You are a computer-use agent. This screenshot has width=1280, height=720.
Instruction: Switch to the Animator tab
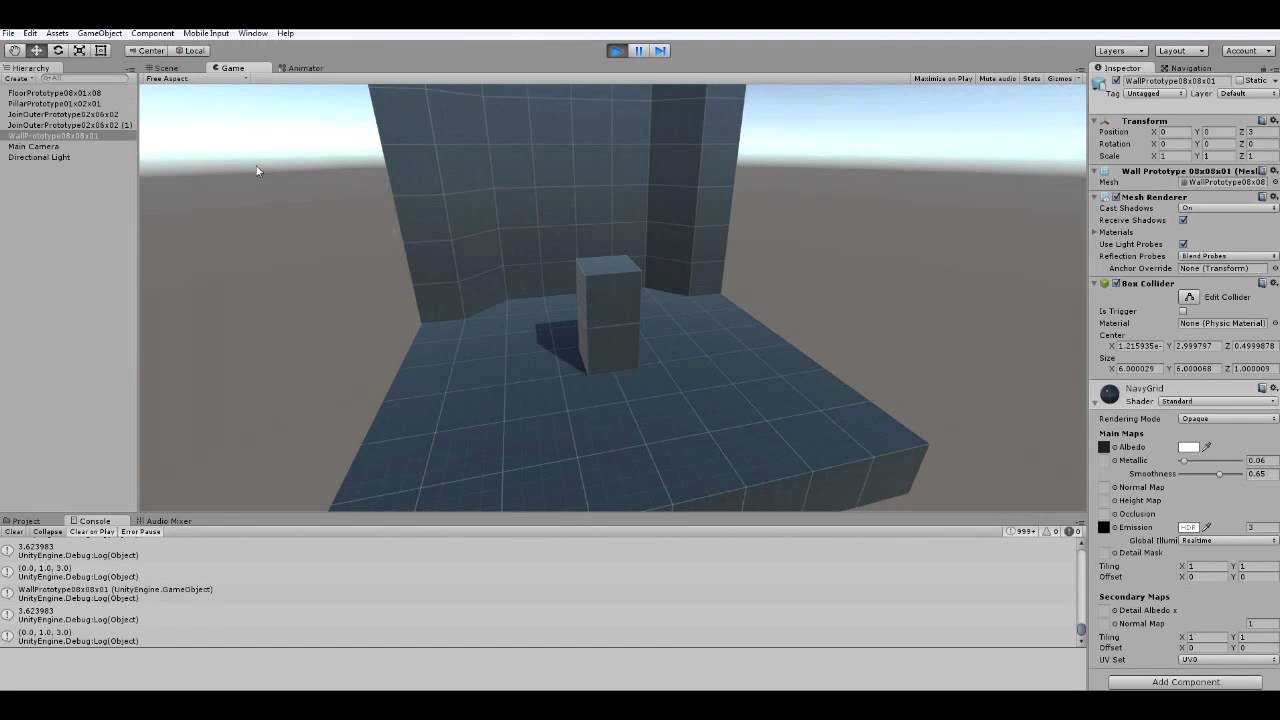click(x=300, y=68)
